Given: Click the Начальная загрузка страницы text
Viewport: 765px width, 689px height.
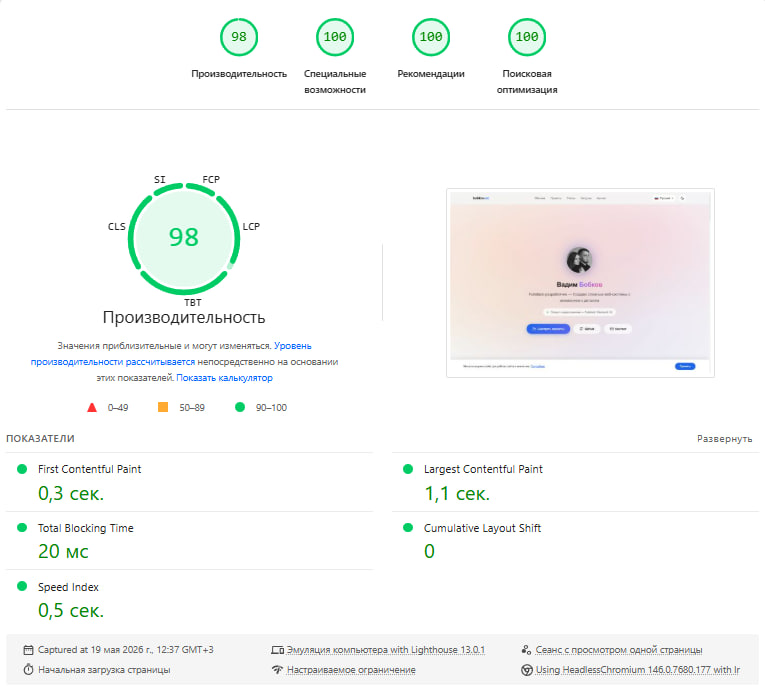Looking at the screenshot, I should 104,670.
